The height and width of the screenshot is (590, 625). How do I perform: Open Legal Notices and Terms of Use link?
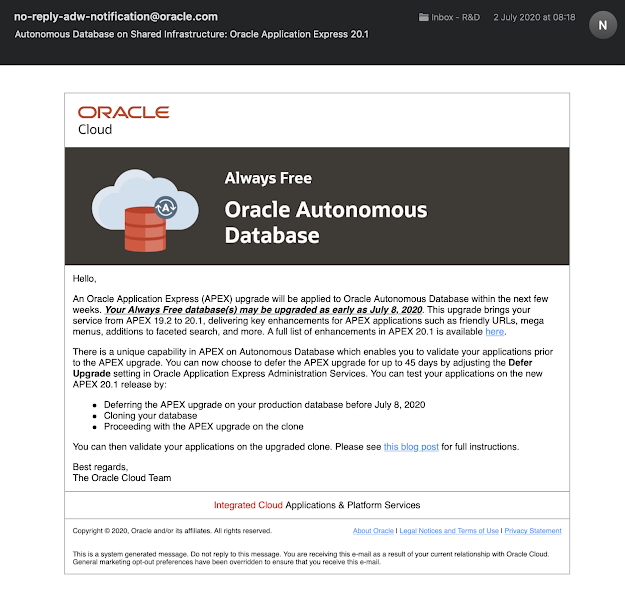449,531
